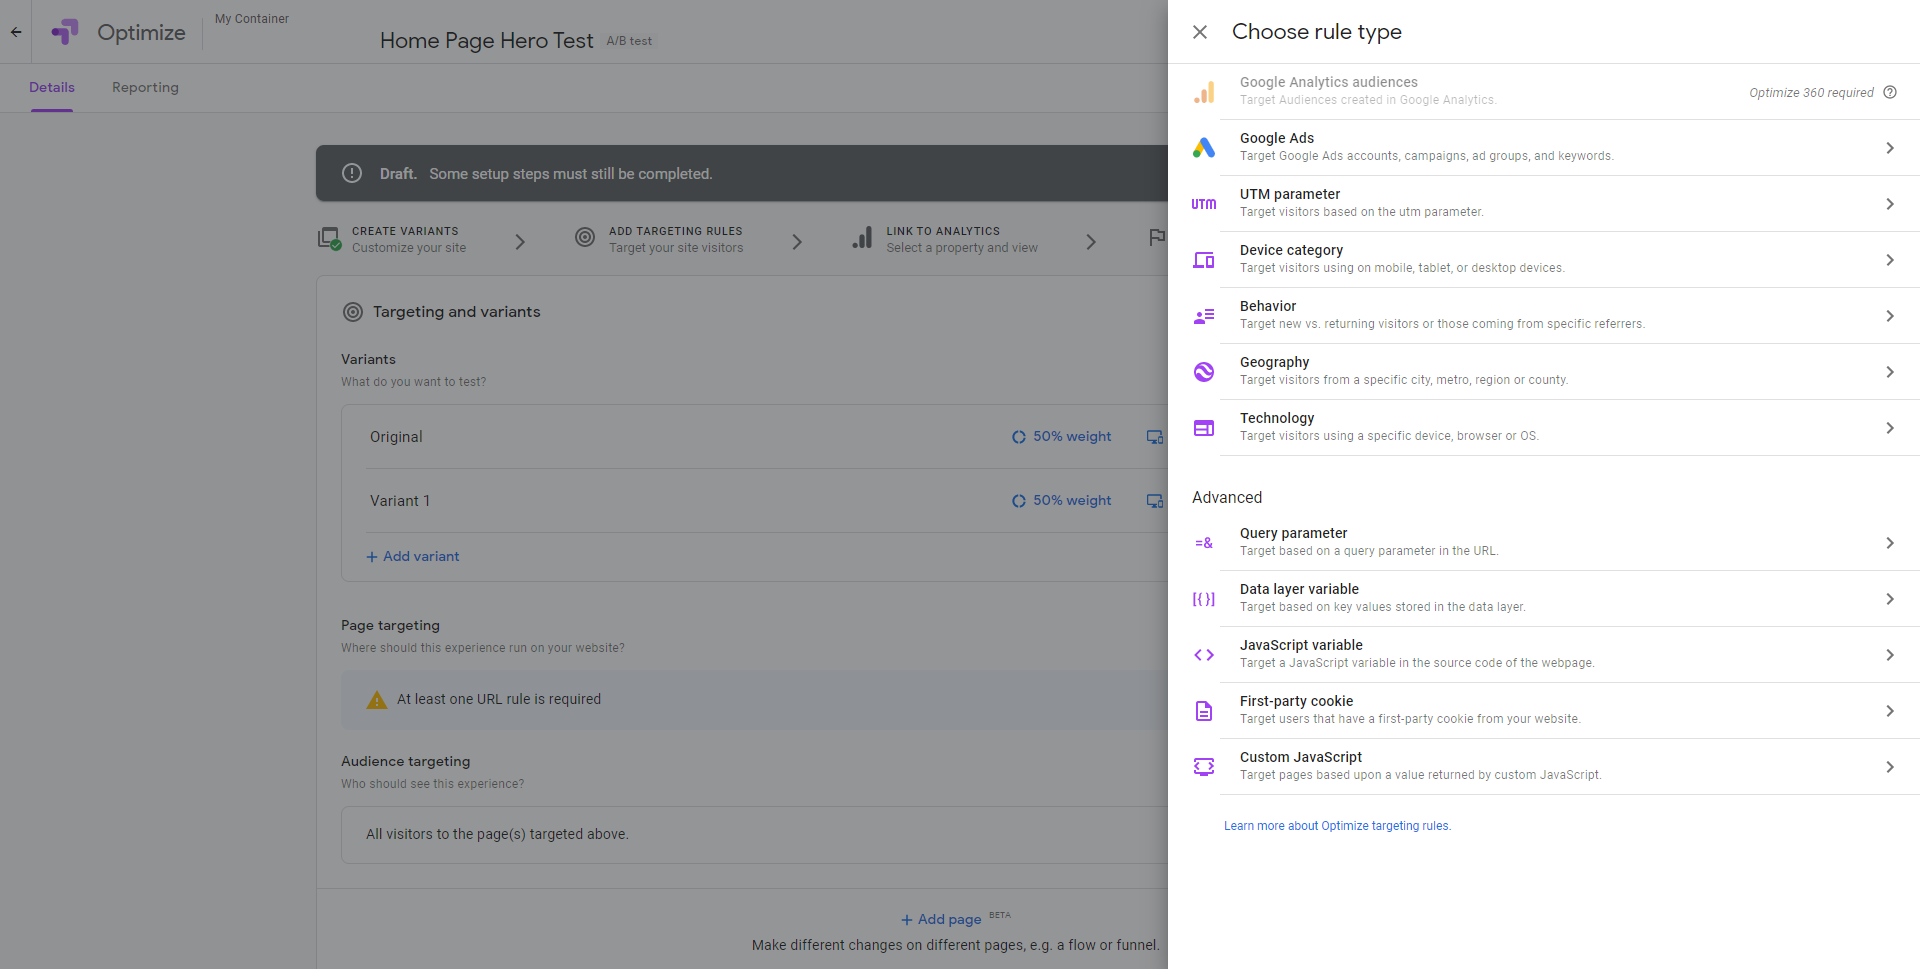Open the Optimize 360 help tooltip icon

pos(1890,92)
